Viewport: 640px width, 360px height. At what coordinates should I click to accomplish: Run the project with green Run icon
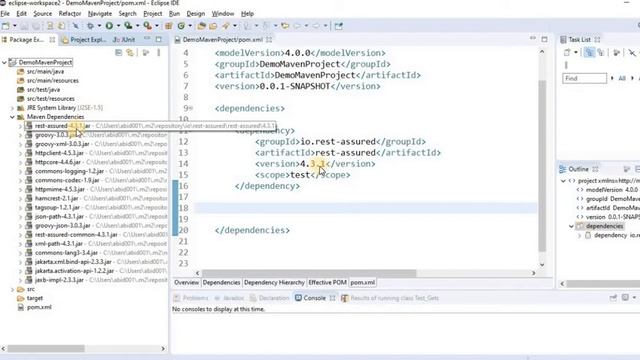109,26
